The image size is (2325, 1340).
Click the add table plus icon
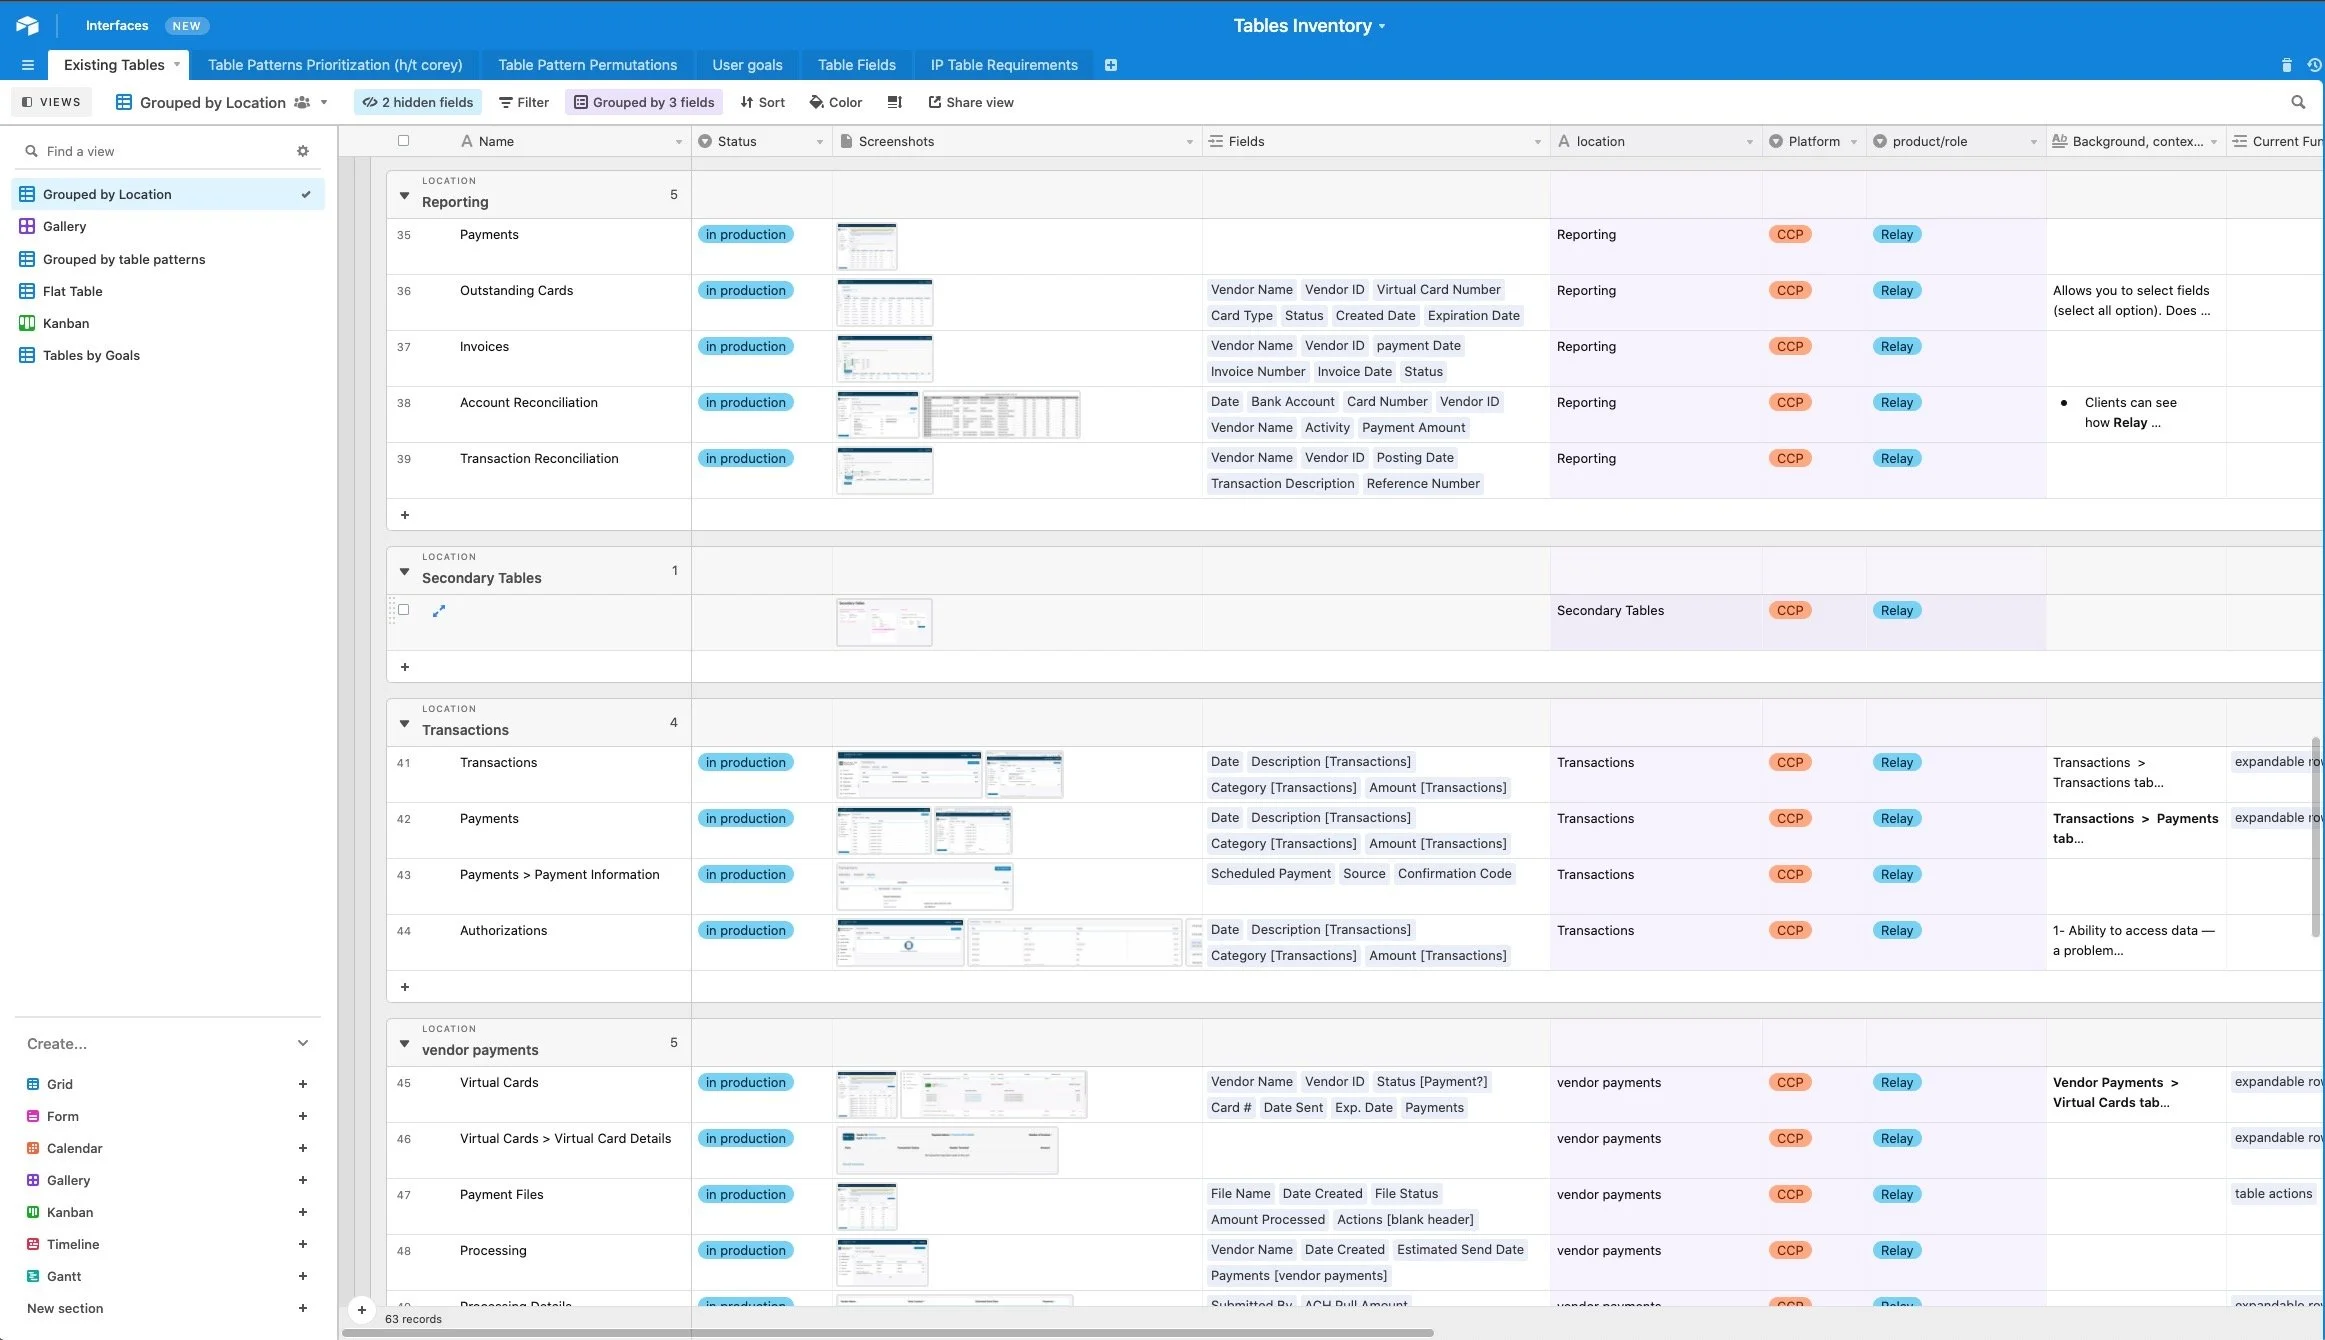(x=1110, y=65)
